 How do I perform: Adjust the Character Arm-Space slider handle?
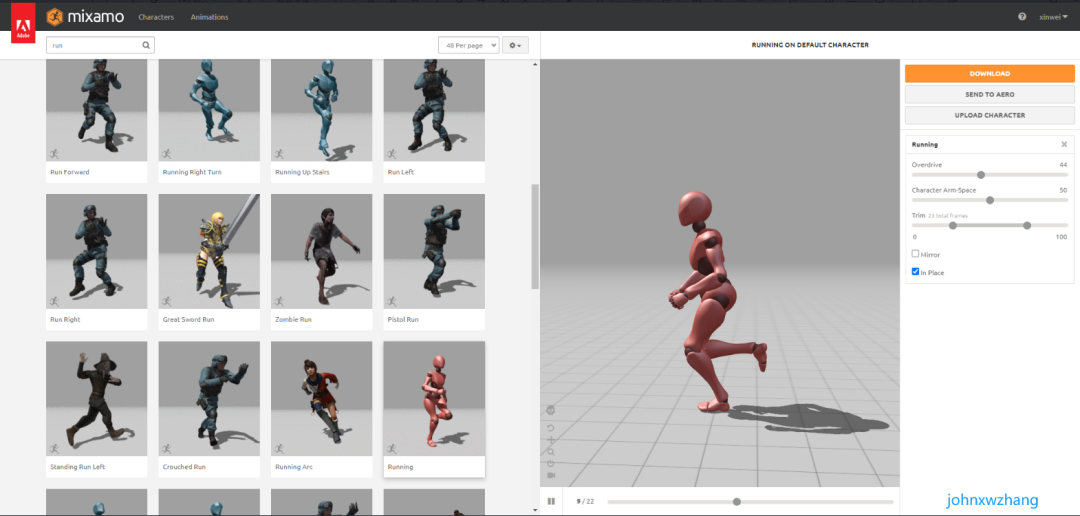pos(990,200)
